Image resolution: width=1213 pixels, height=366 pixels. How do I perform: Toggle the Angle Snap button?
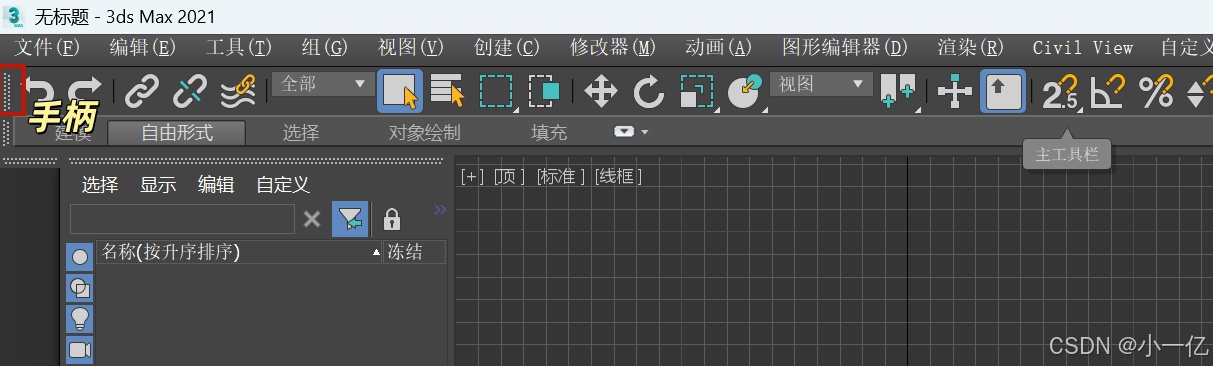[x=1108, y=92]
